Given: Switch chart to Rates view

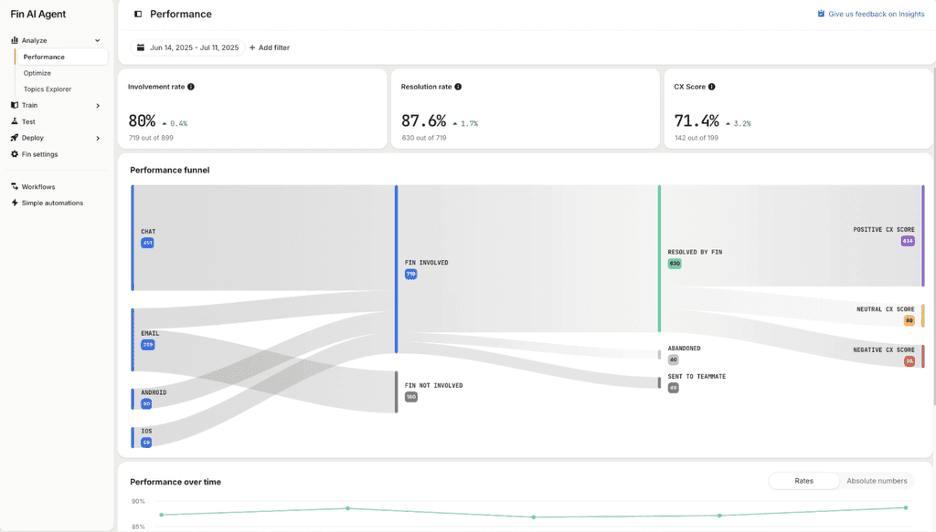Looking at the screenshot, I should pyautogui.click(x=803, y=481).
